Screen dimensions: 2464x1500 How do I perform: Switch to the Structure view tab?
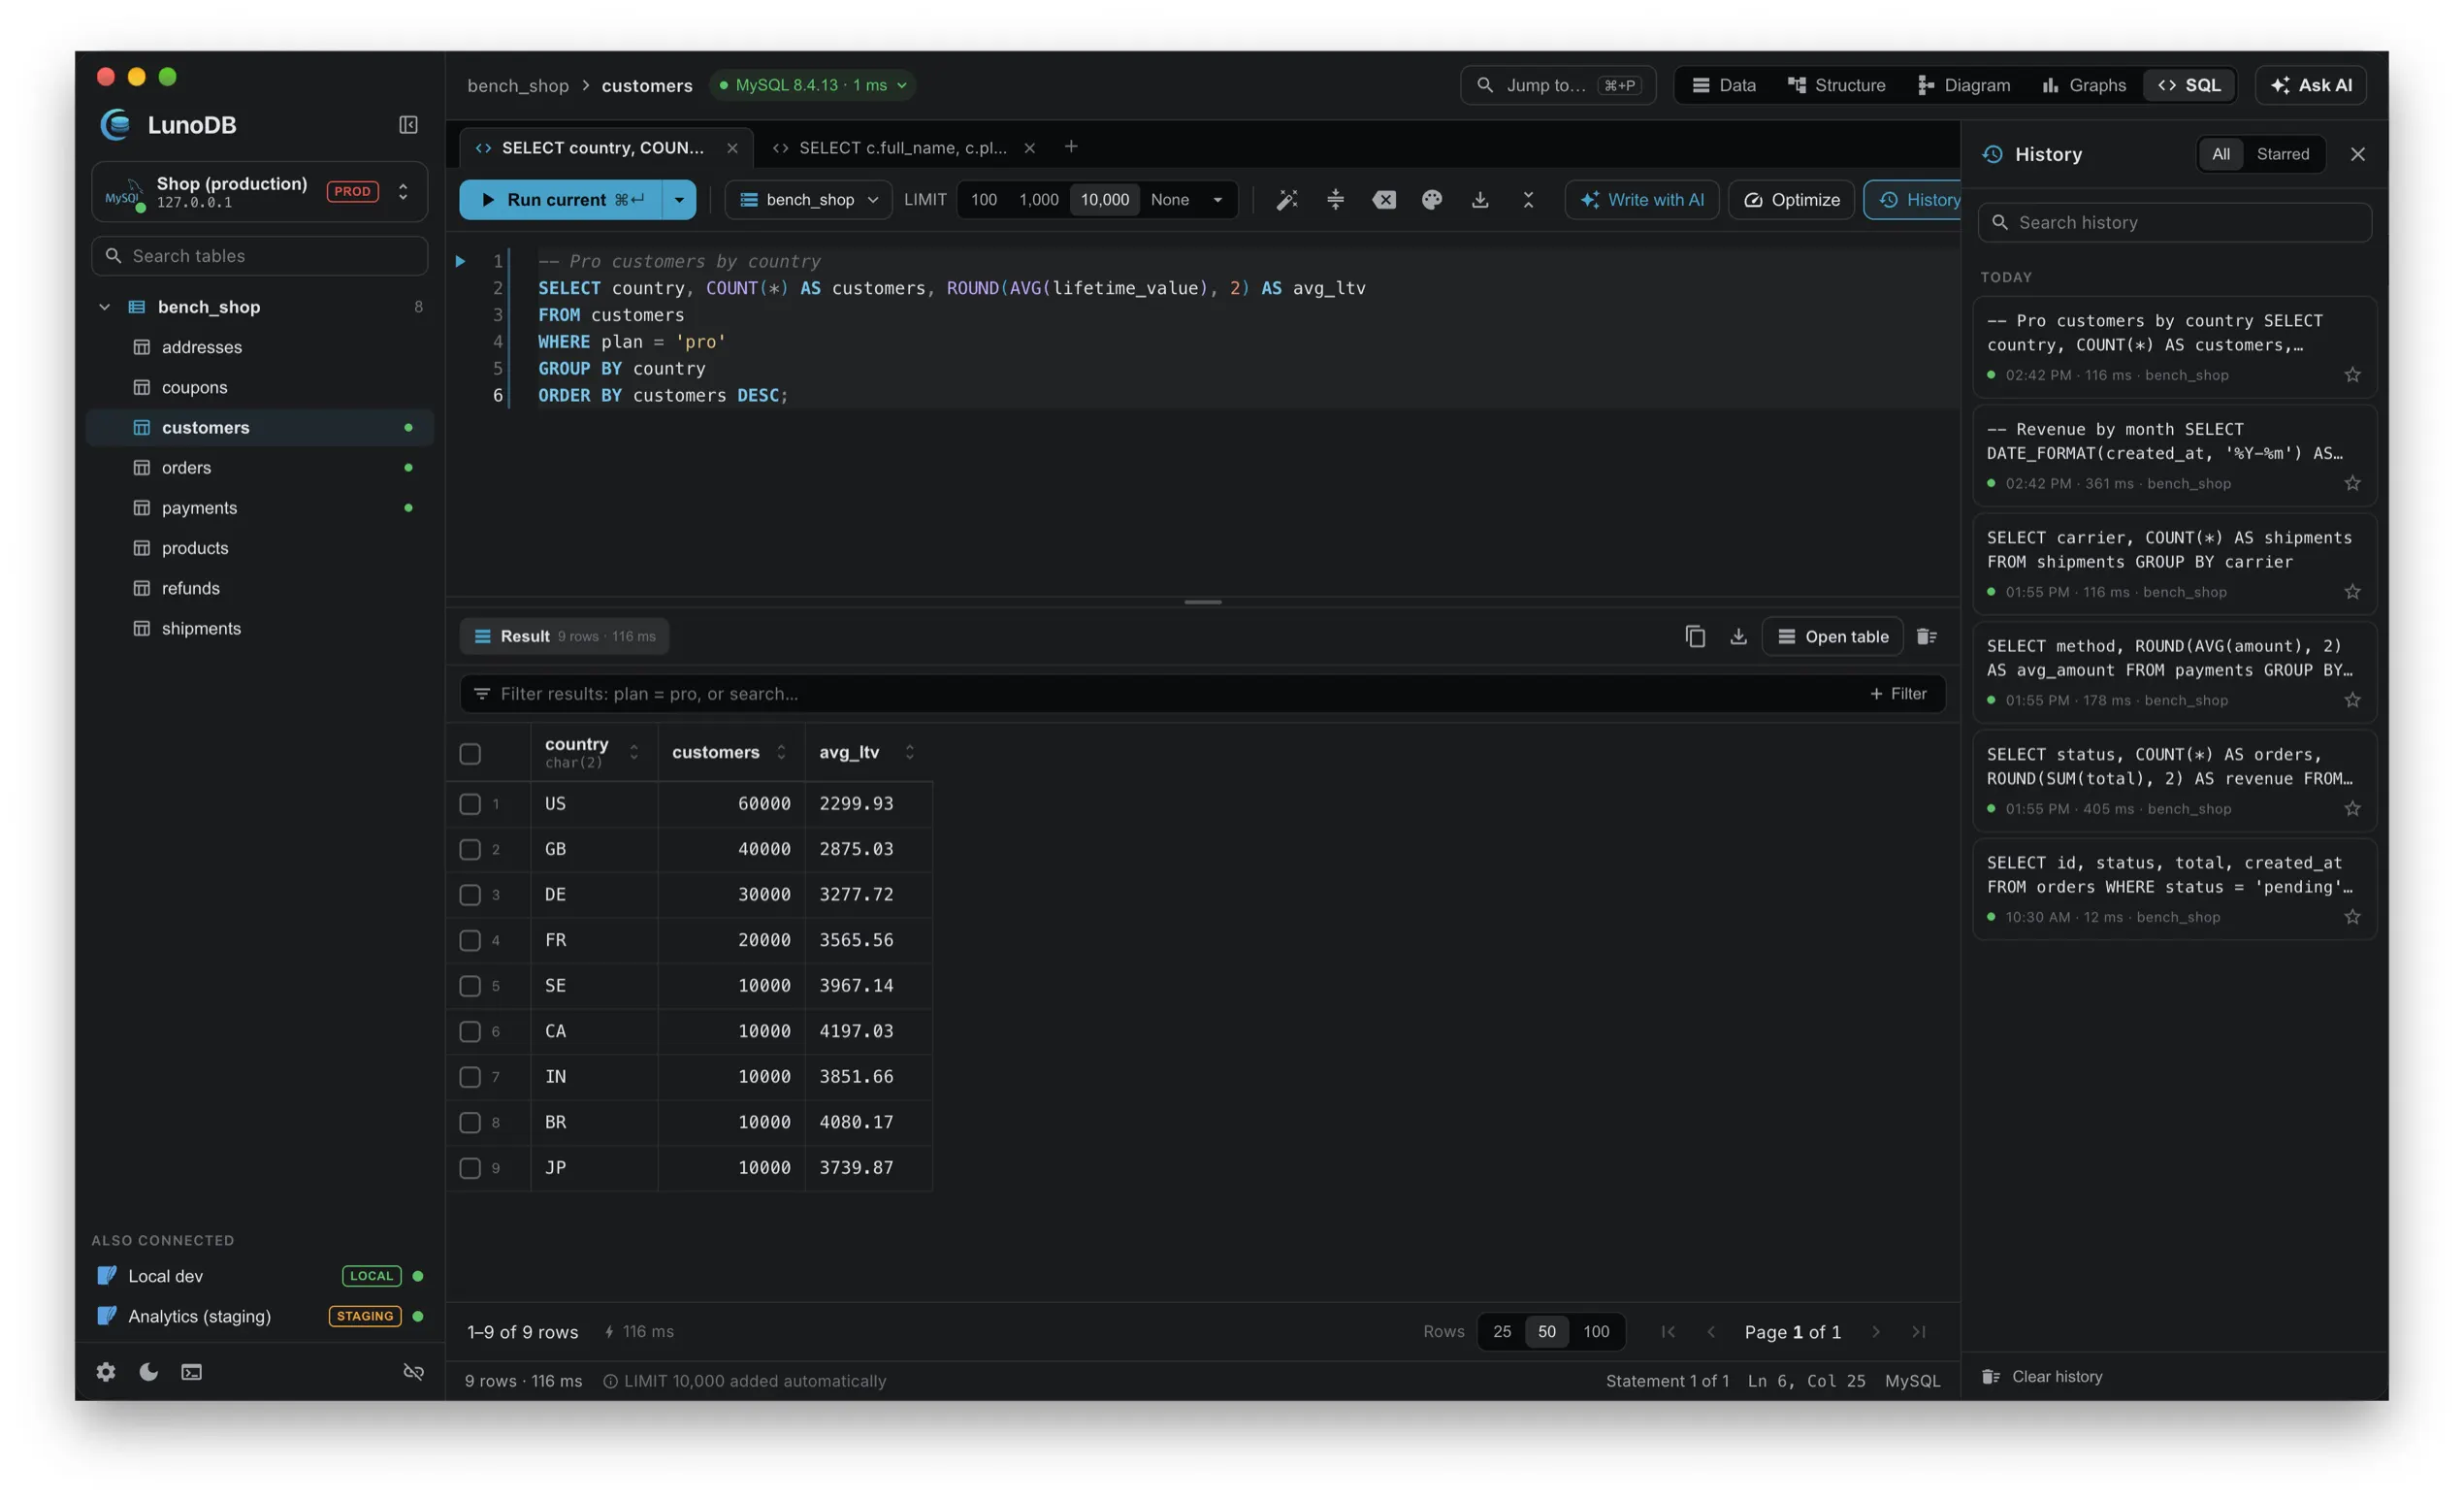coord(1836,85)
